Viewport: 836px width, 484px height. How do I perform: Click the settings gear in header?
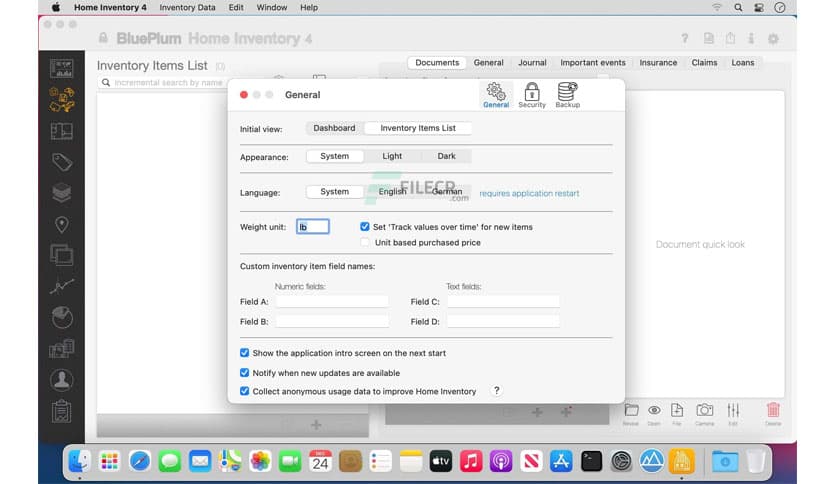point(772,39)
